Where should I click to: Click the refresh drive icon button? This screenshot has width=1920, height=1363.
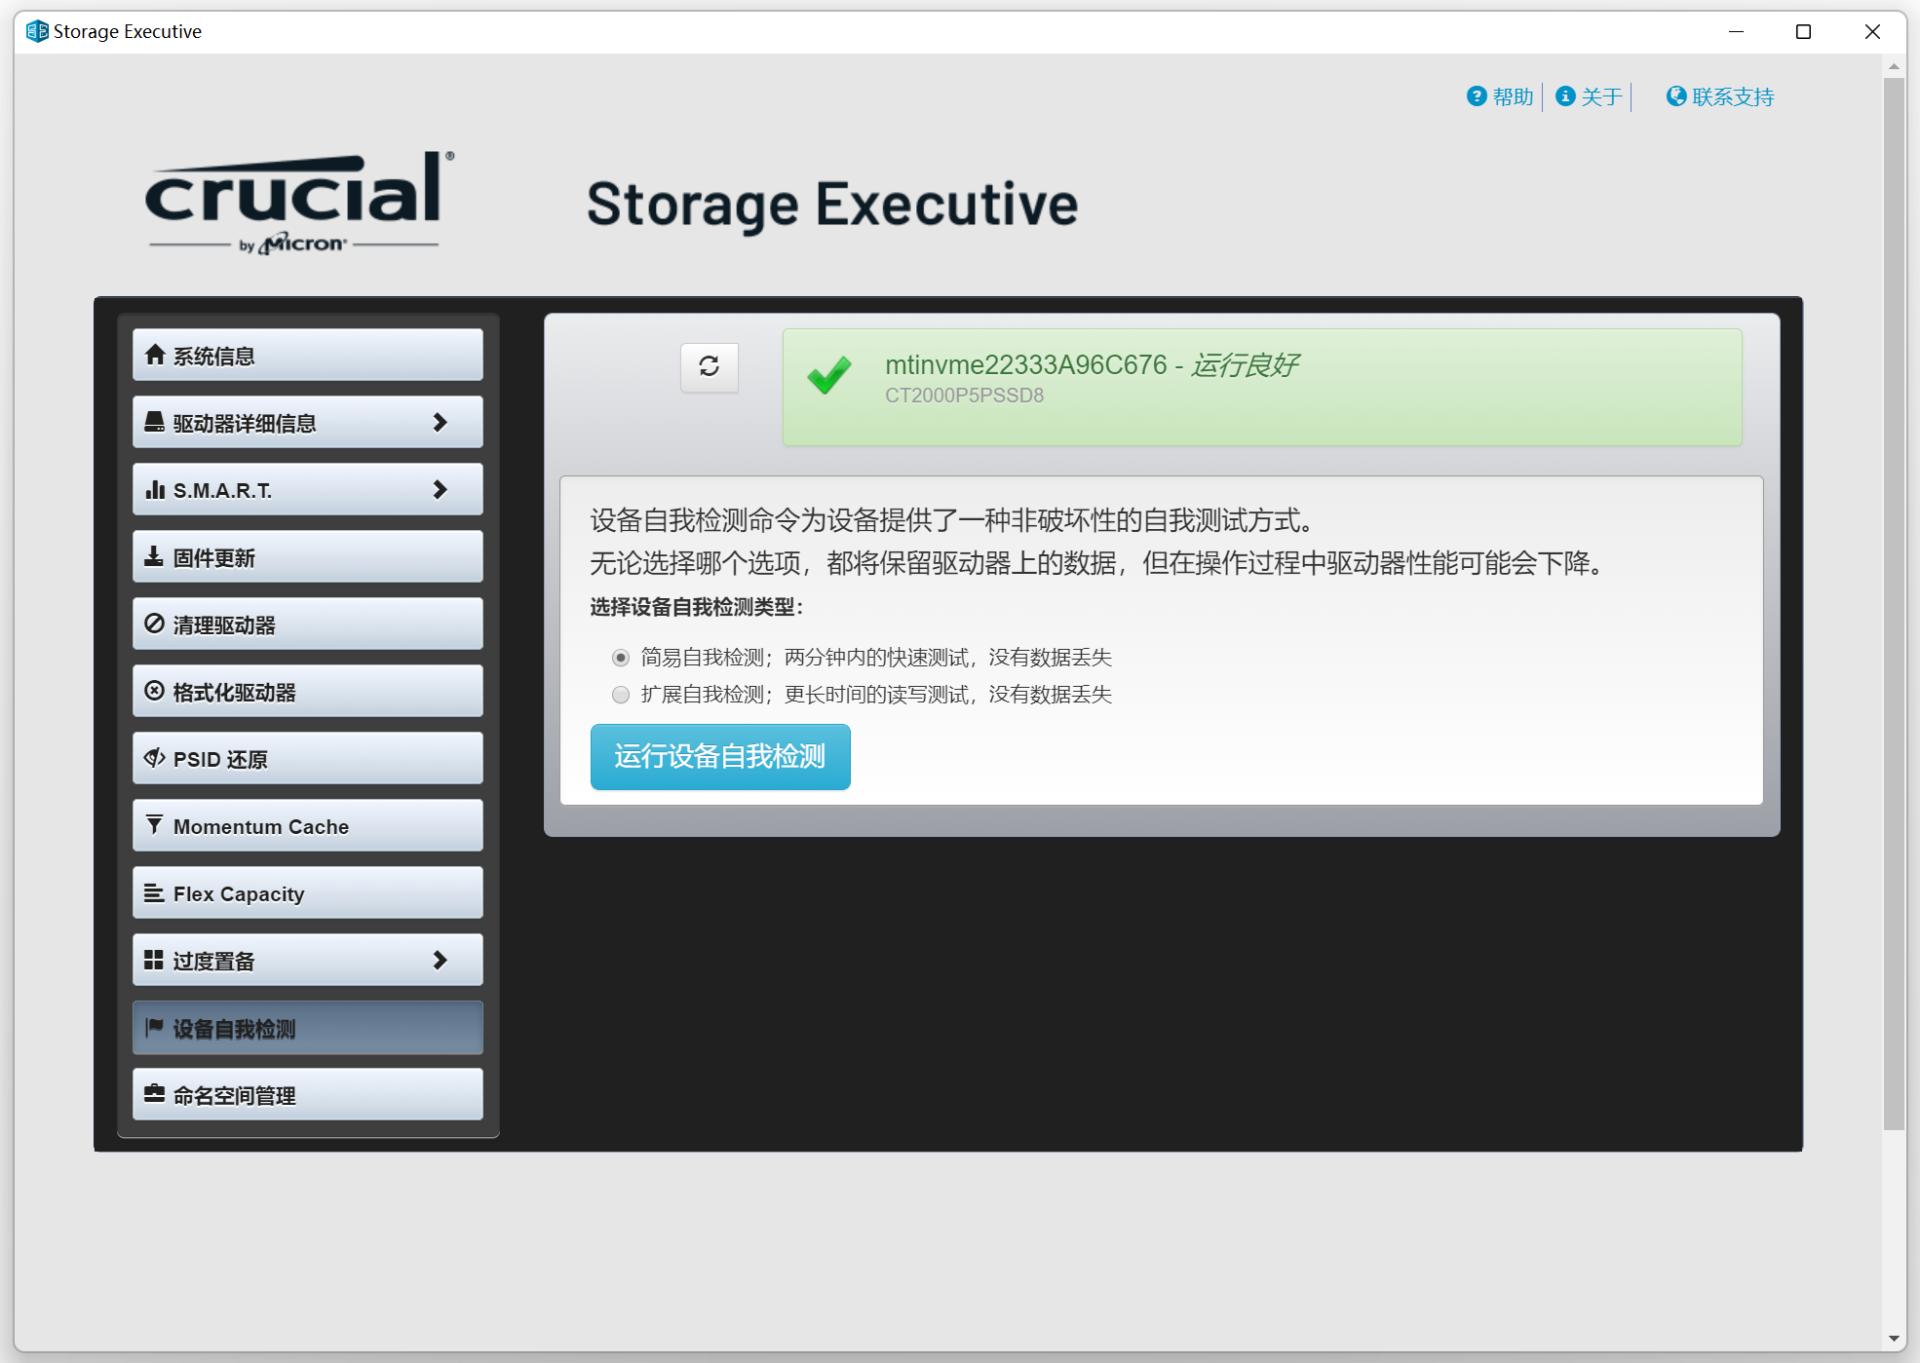click(x=709, y=367)
